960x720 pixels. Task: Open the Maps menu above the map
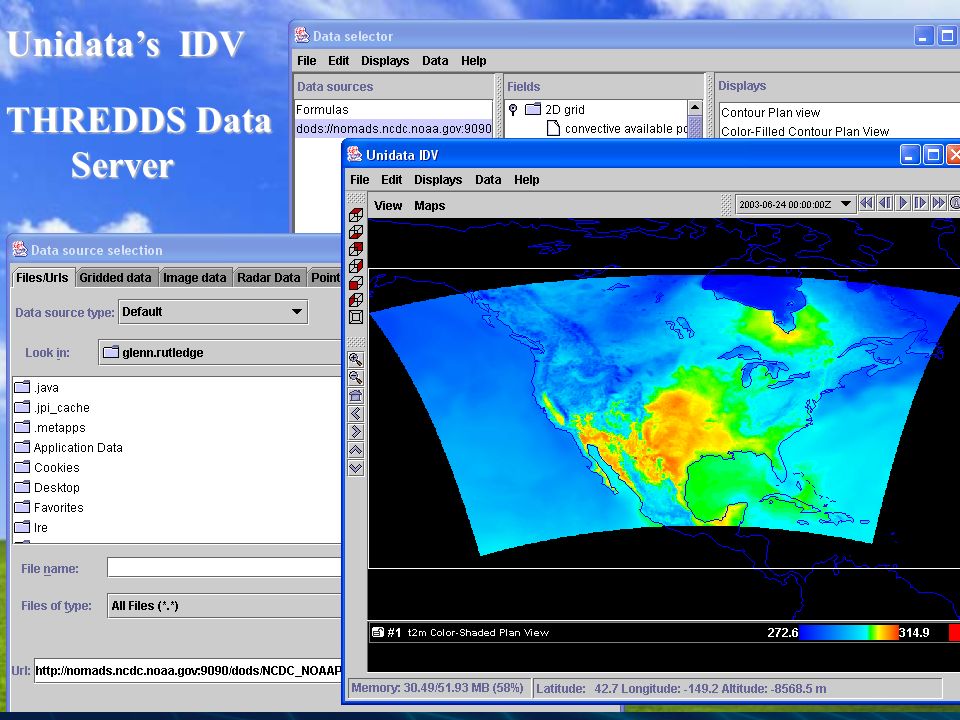click(x=429, y=206)
